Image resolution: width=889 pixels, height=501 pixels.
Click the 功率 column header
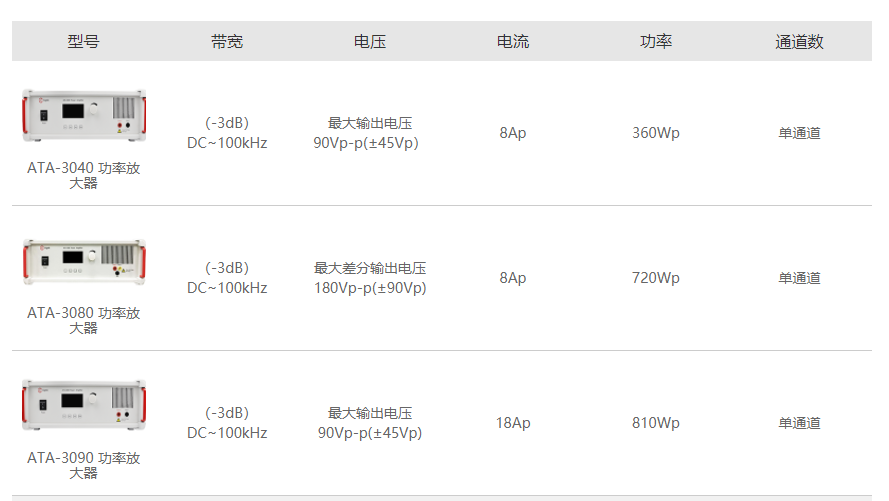pos(656,41)
